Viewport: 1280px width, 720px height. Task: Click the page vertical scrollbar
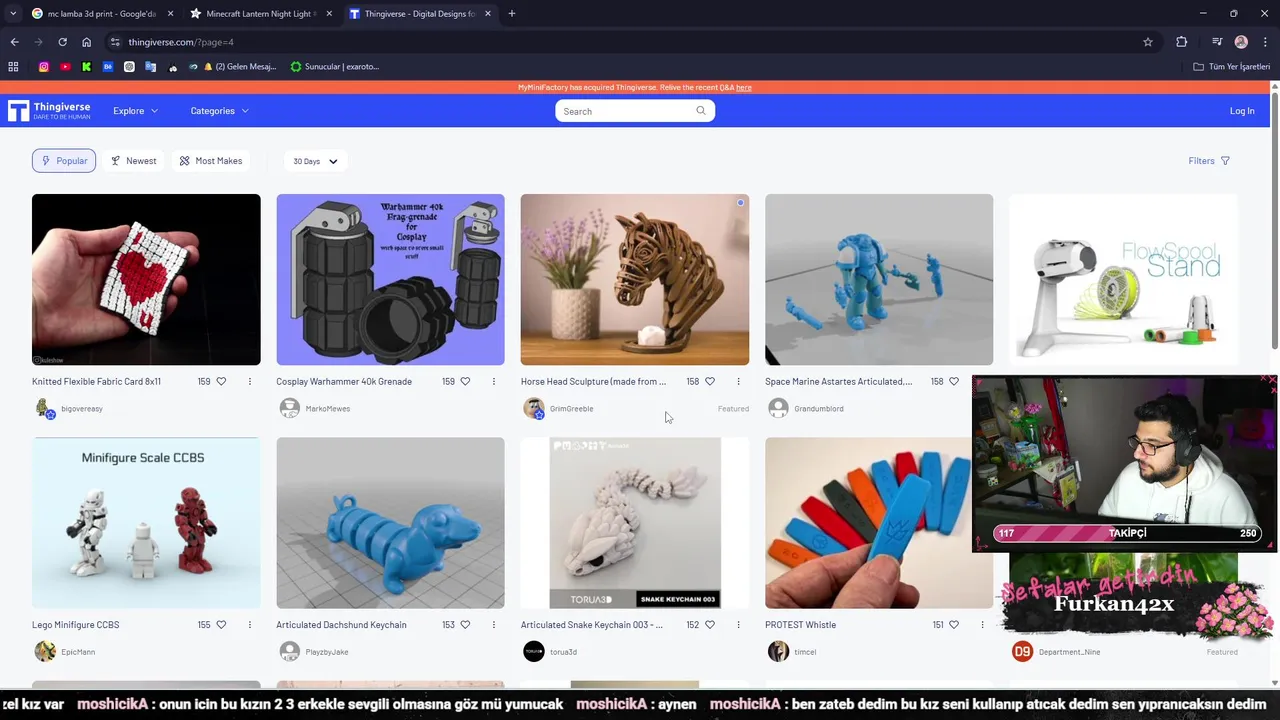point(1274,220)
